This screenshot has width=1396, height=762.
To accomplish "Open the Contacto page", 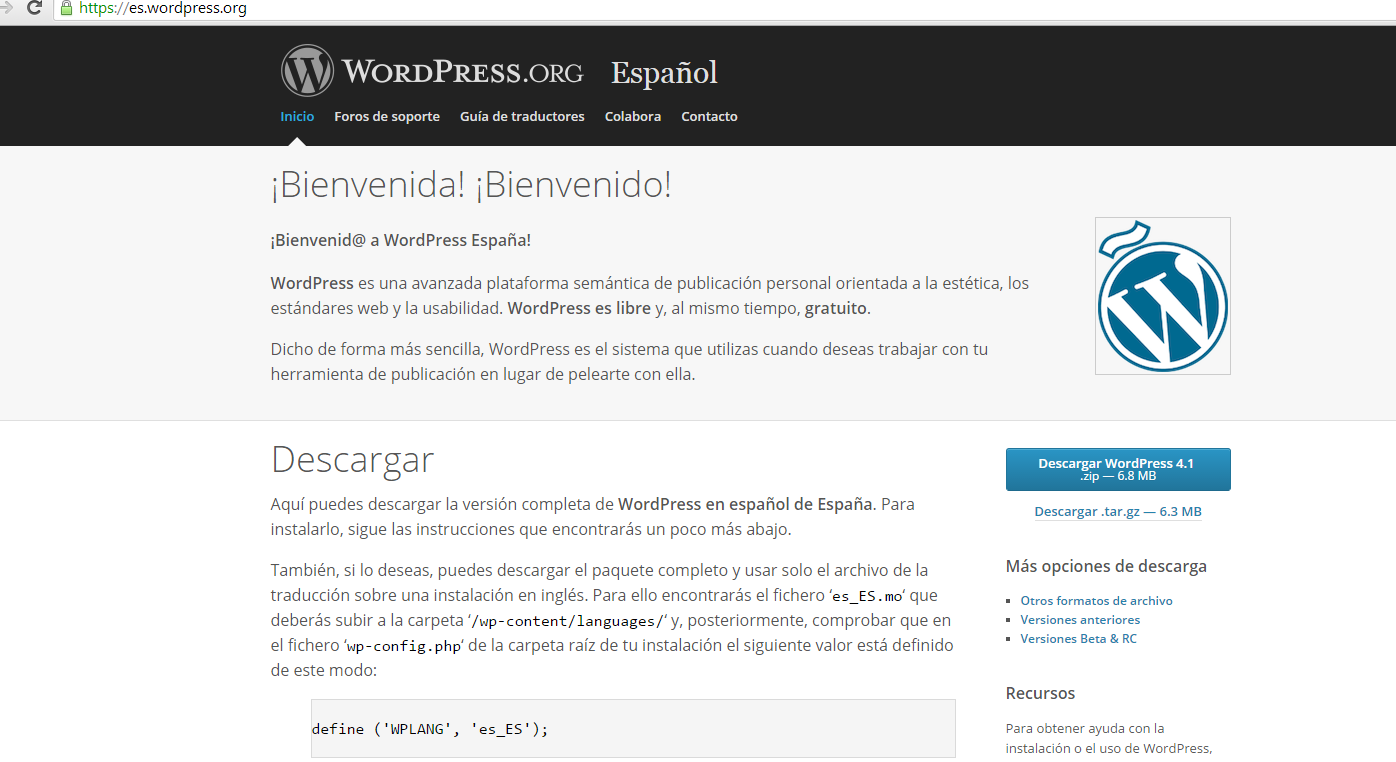I will 709,117.
